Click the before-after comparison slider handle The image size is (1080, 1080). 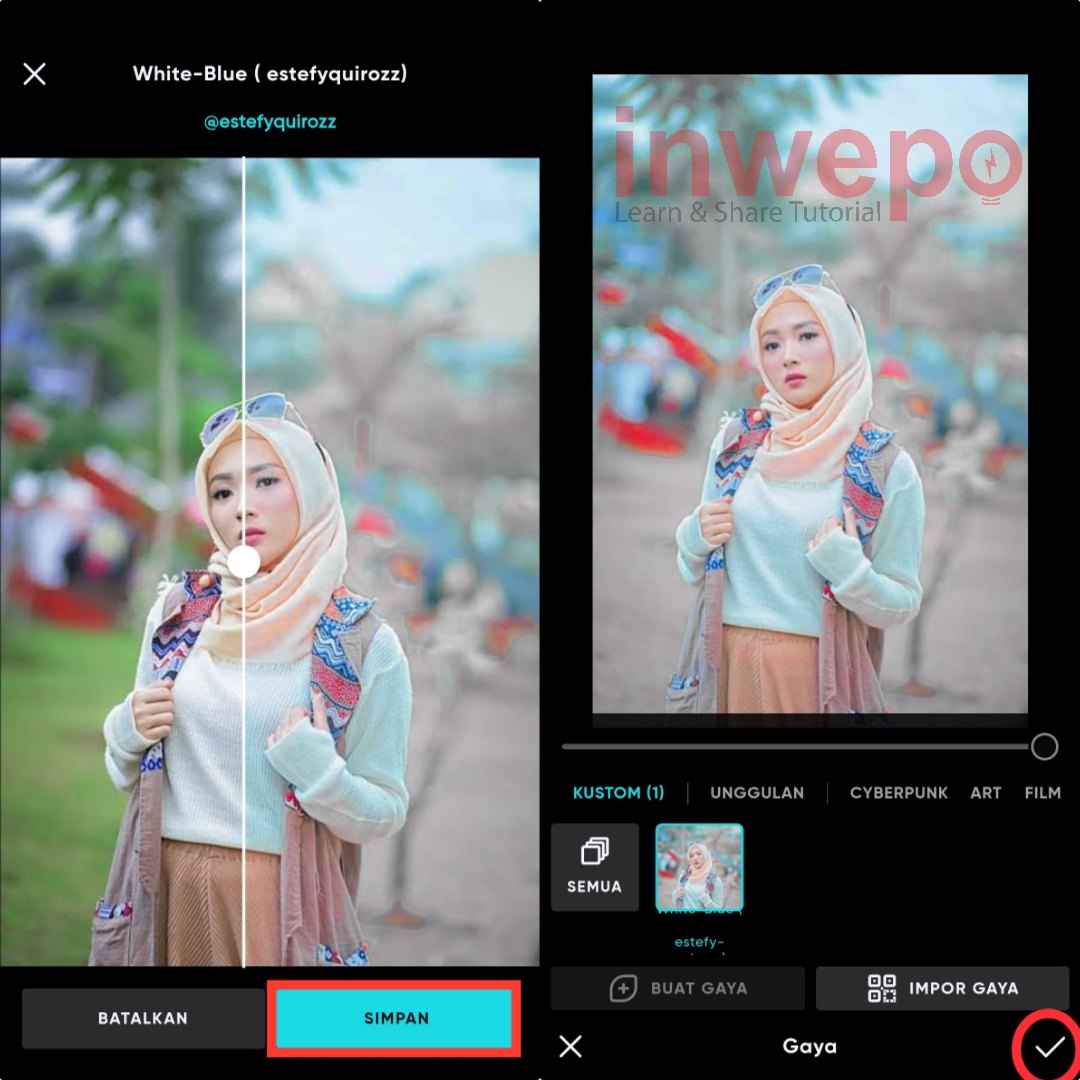click(243, 563)
